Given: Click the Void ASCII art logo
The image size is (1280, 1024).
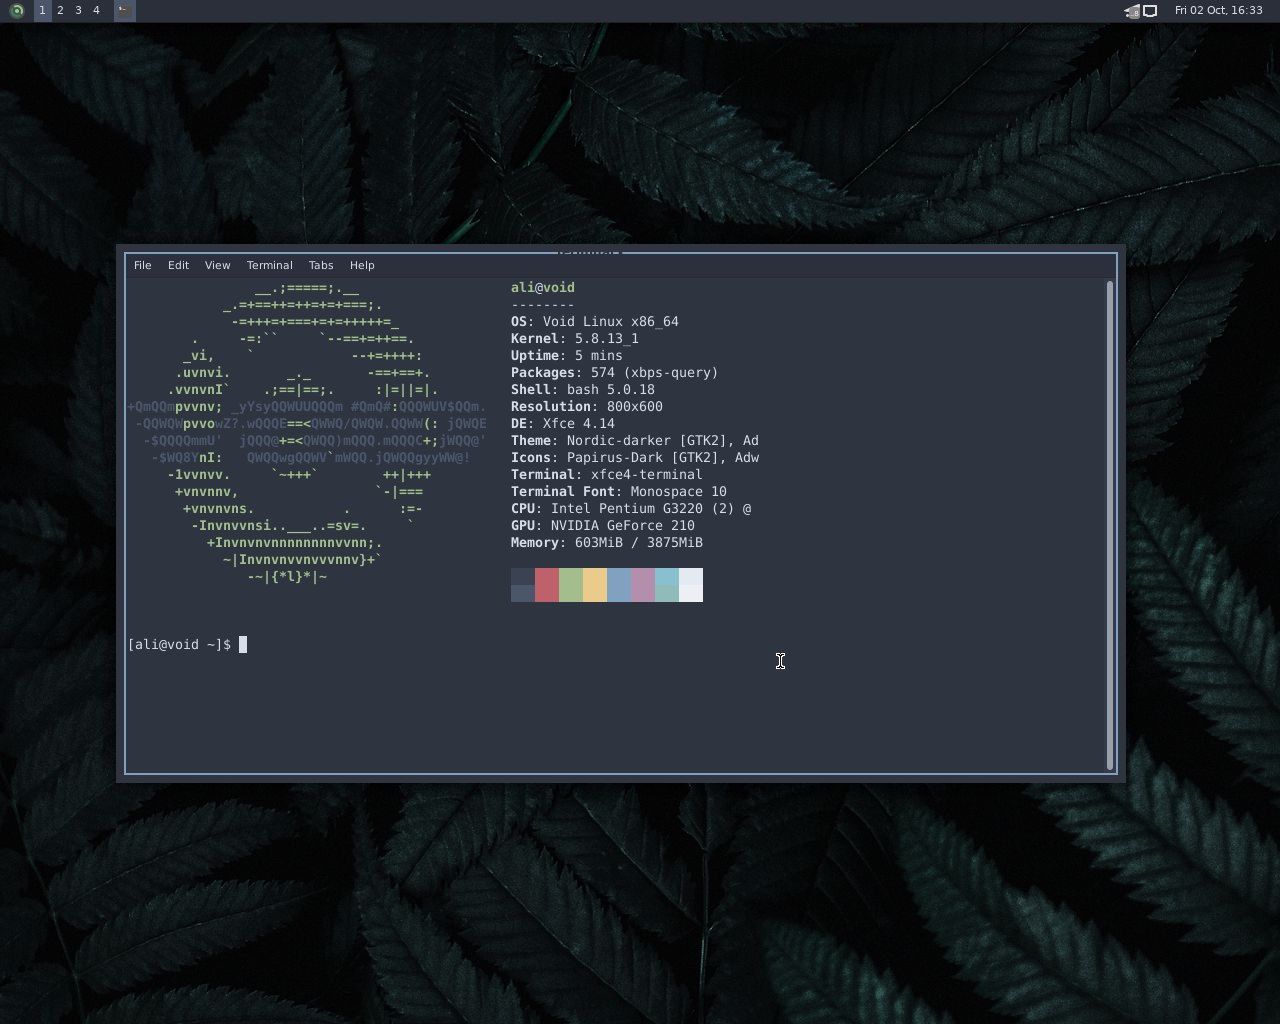Looking at the screenshot, I should pyautogui.click(x=307, y=432).
